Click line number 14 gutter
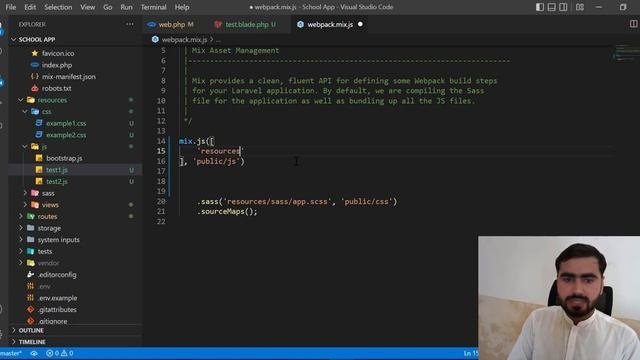640x360 pixels. click(161, 141)
